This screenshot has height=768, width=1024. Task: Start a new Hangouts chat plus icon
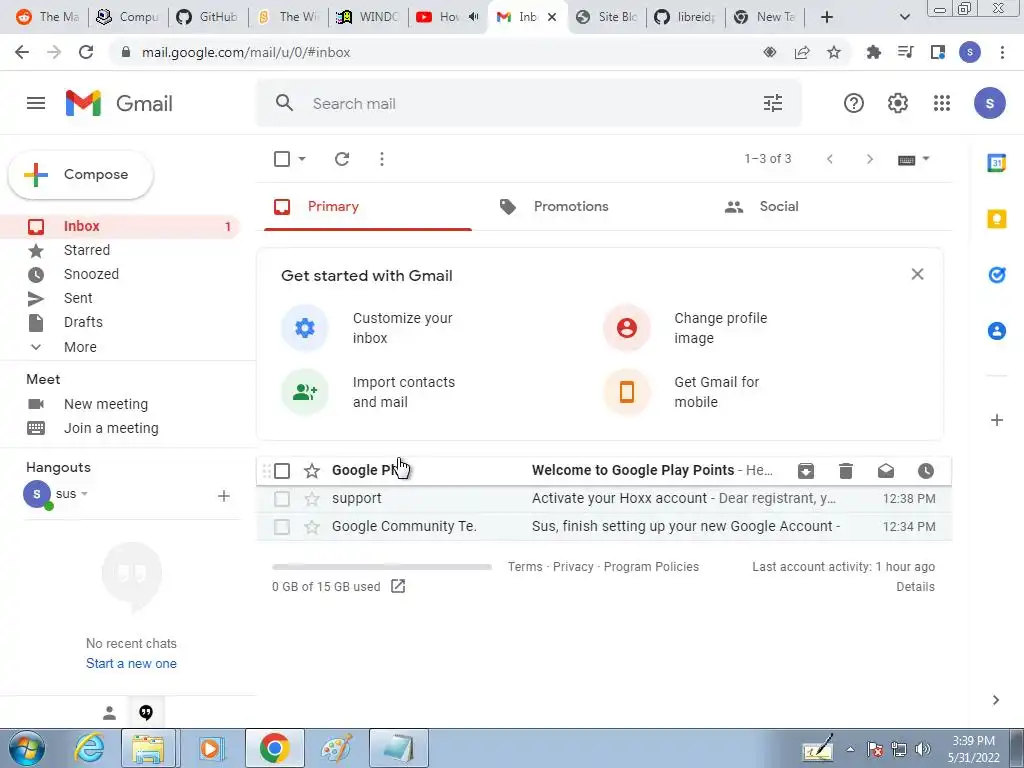tap(223, 496)
